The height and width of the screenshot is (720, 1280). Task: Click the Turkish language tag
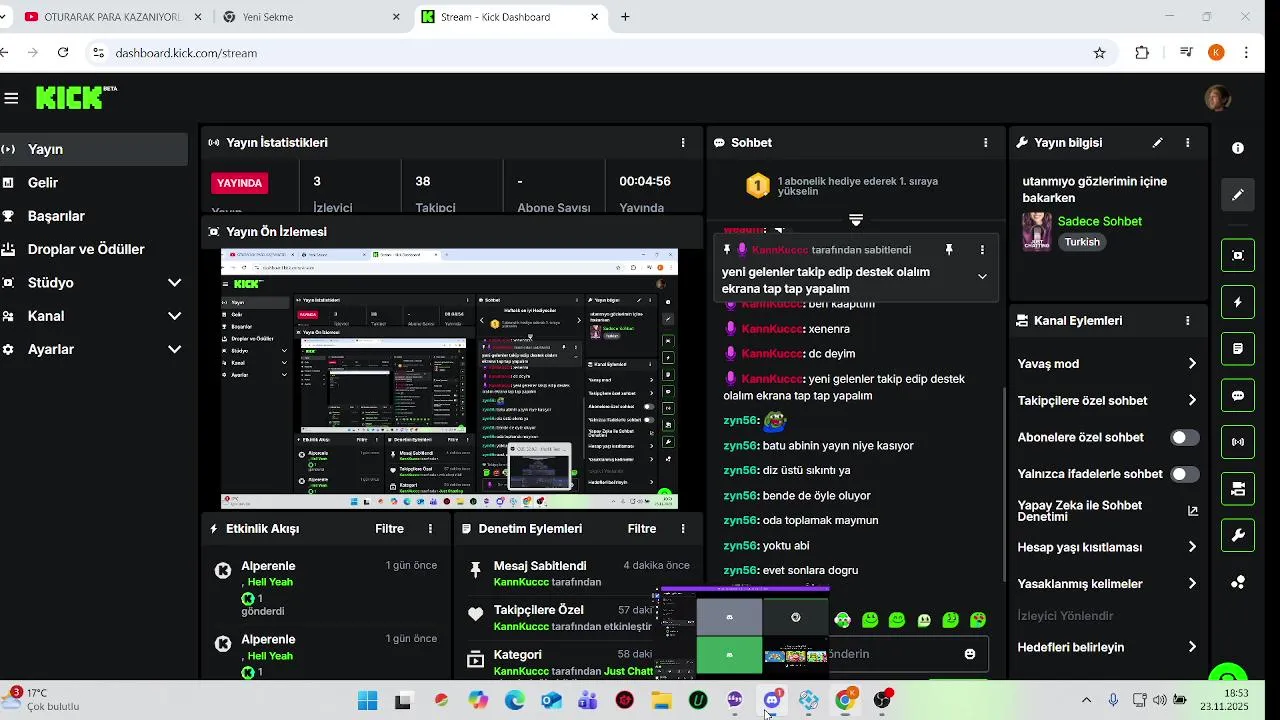(1082, 242)
